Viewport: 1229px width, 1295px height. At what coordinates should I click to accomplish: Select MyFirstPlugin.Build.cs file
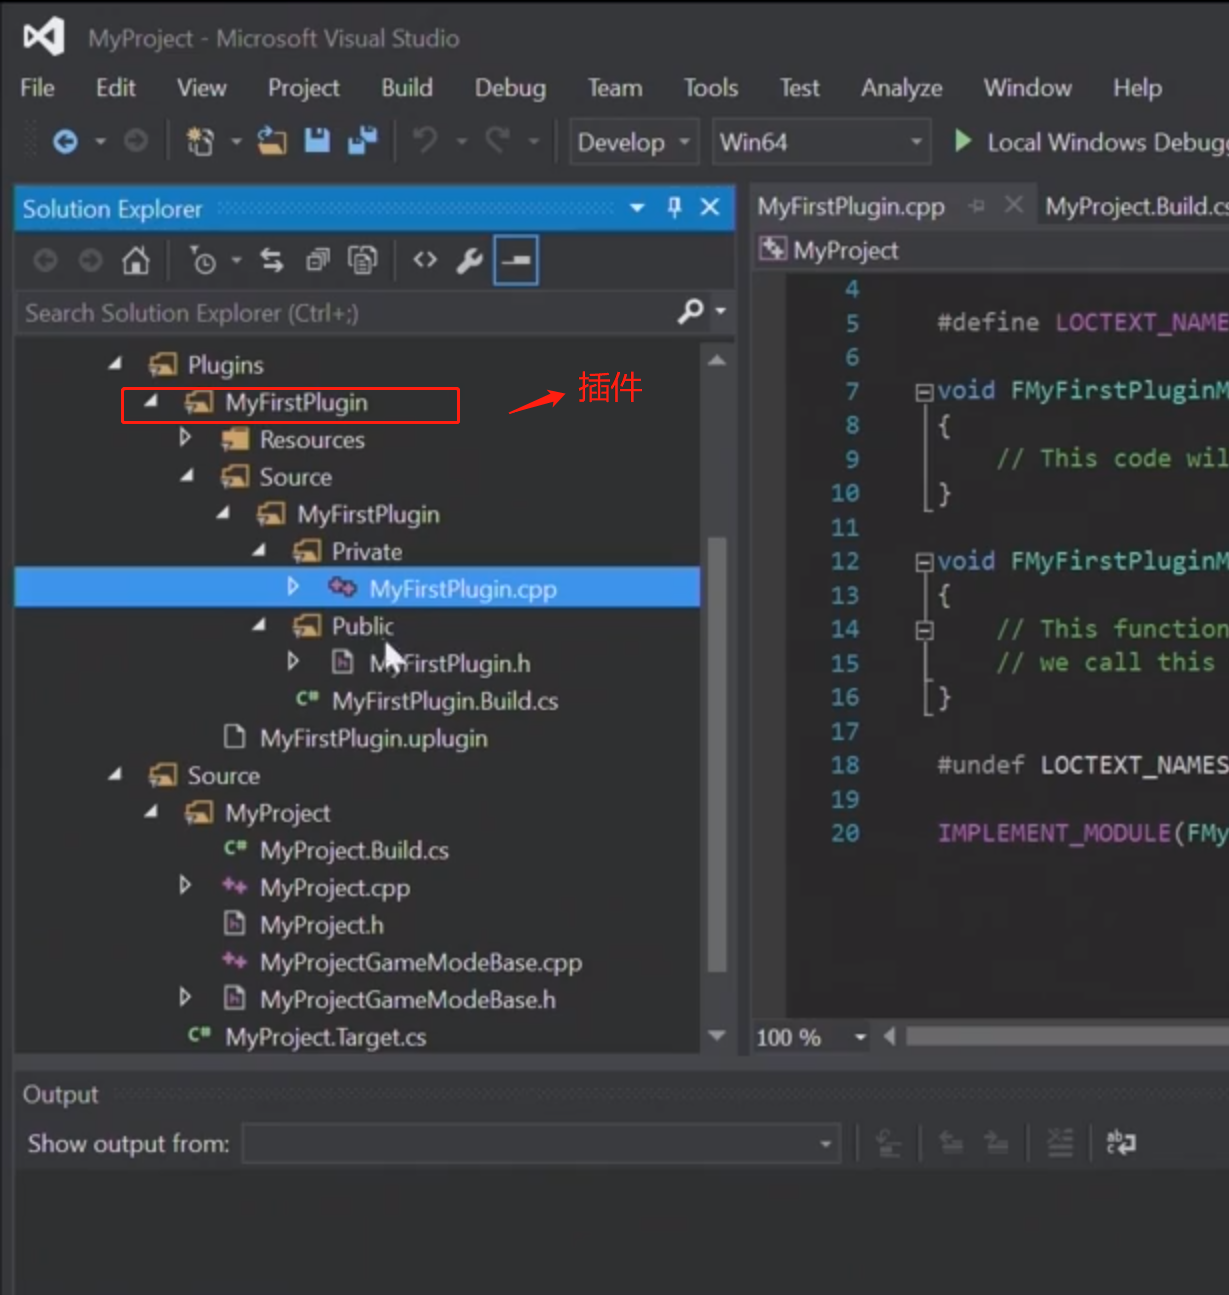pyautogui.click(x=445, y=701)
